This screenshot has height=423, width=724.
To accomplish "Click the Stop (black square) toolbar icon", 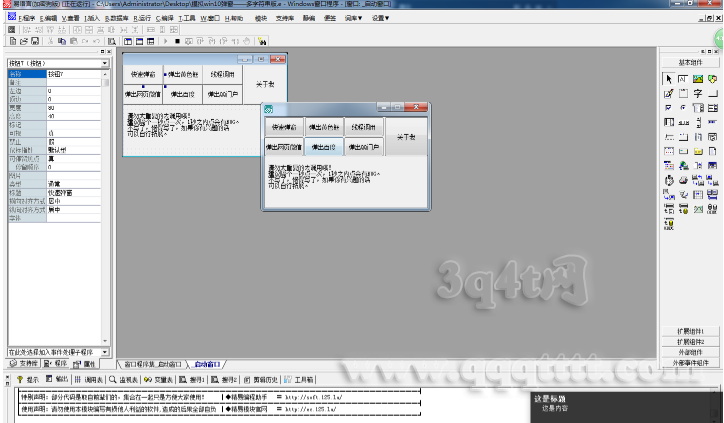I will click(177, 41).
